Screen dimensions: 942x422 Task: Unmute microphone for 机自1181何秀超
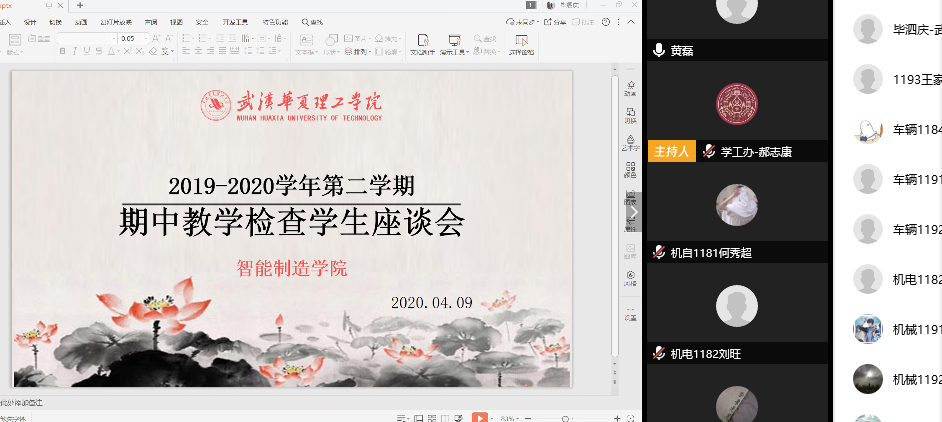pos(659,253)
